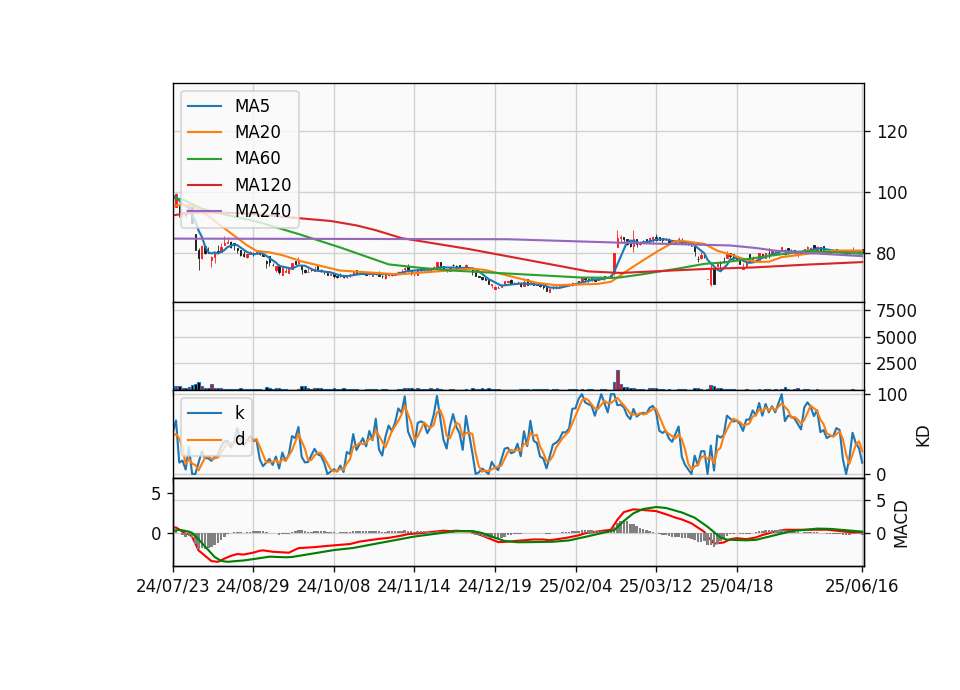Image resolution: width=960 pixels, height=690 pixels.
Task: Click the 24/08/29 date axis label
Action: coord(253,586)
